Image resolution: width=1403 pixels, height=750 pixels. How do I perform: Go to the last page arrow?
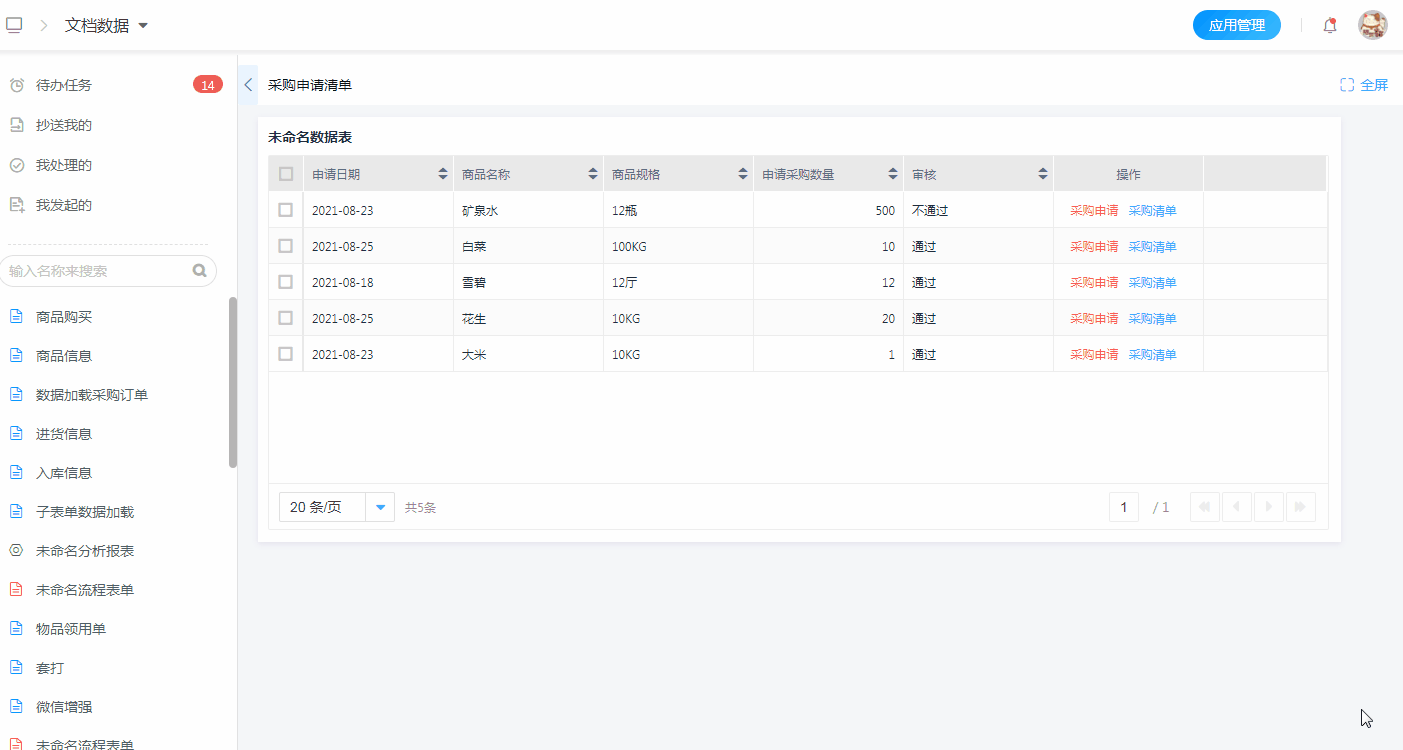(x=1300, y=507)
